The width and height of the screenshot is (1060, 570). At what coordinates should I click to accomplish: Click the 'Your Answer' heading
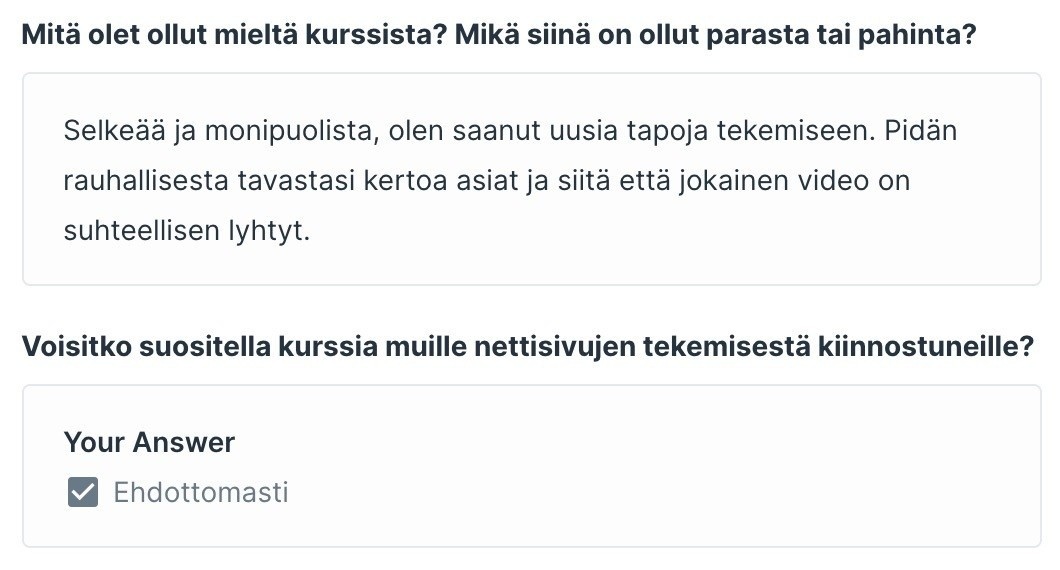(x=149, y=442)
